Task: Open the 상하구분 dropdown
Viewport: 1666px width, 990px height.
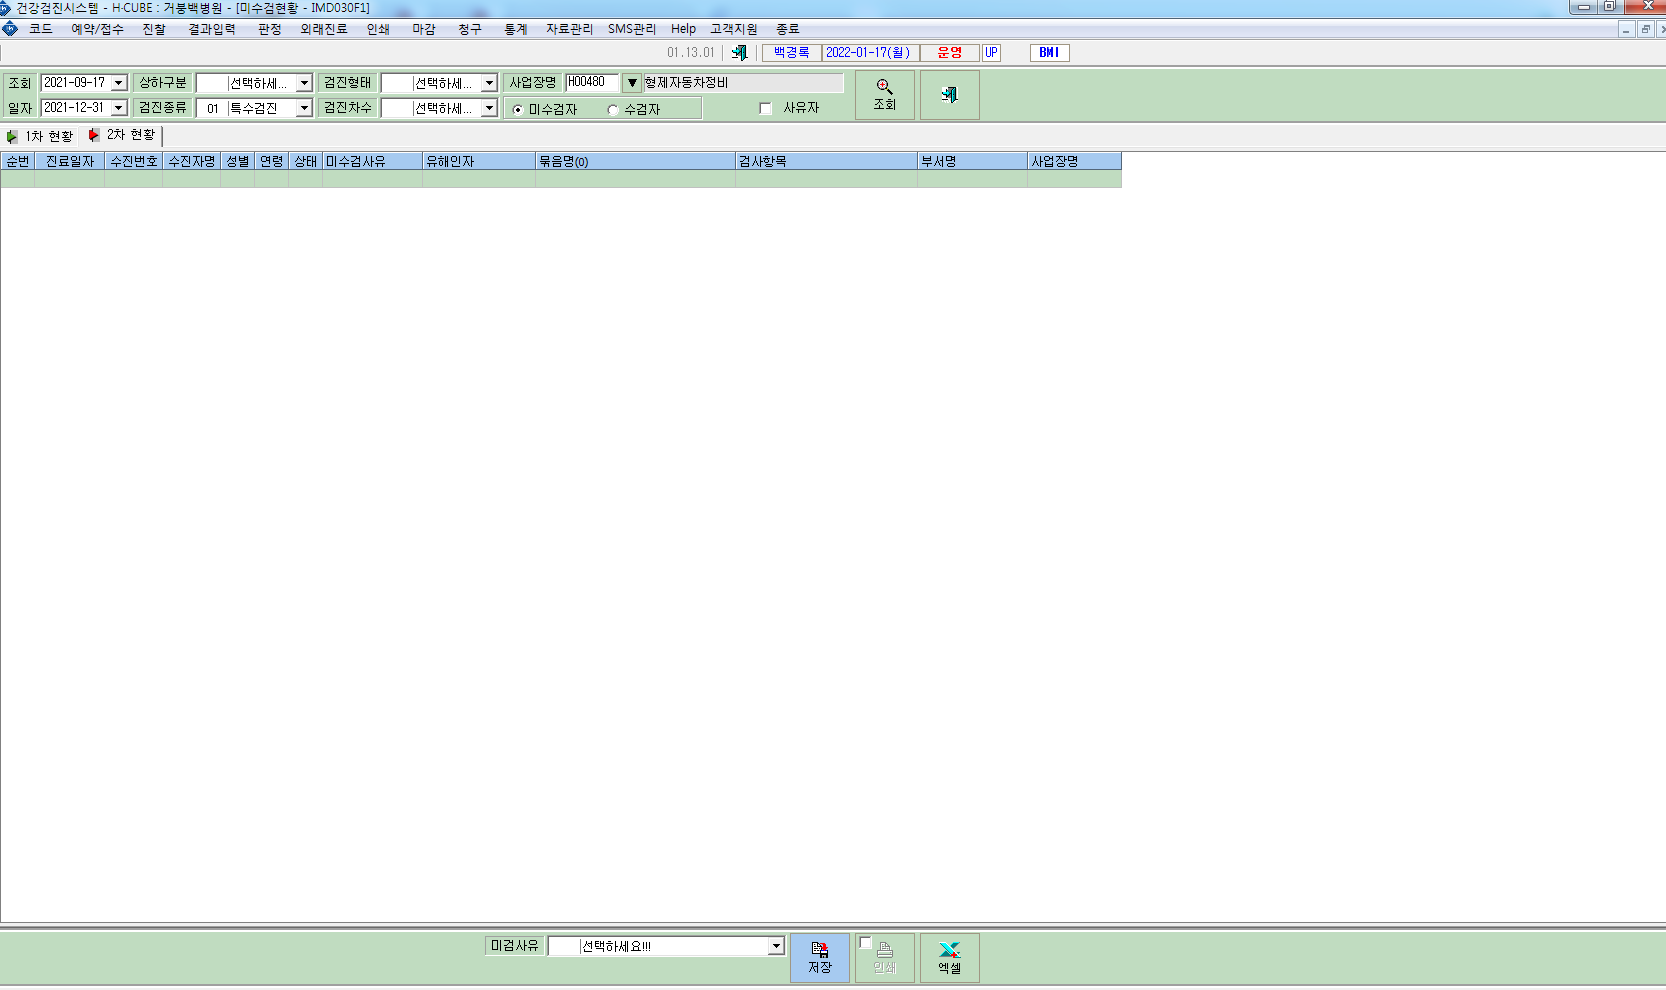Action: 304,83
